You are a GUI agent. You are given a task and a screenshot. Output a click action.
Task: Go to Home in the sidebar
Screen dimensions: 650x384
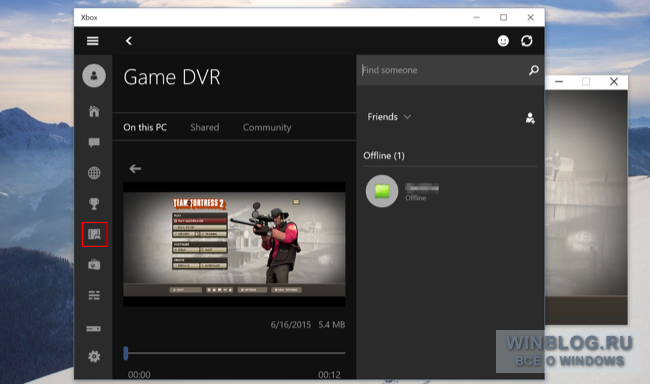(94, 111)
